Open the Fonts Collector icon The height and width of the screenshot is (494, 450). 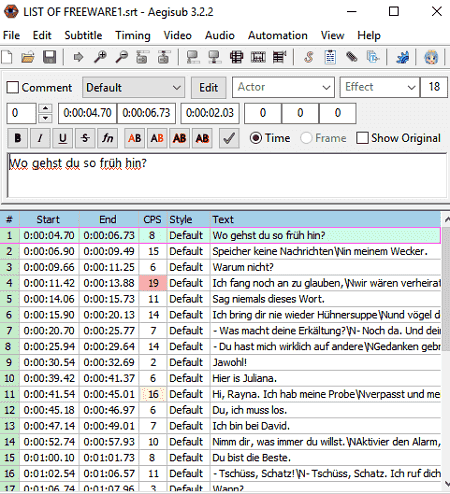(373, 57)
